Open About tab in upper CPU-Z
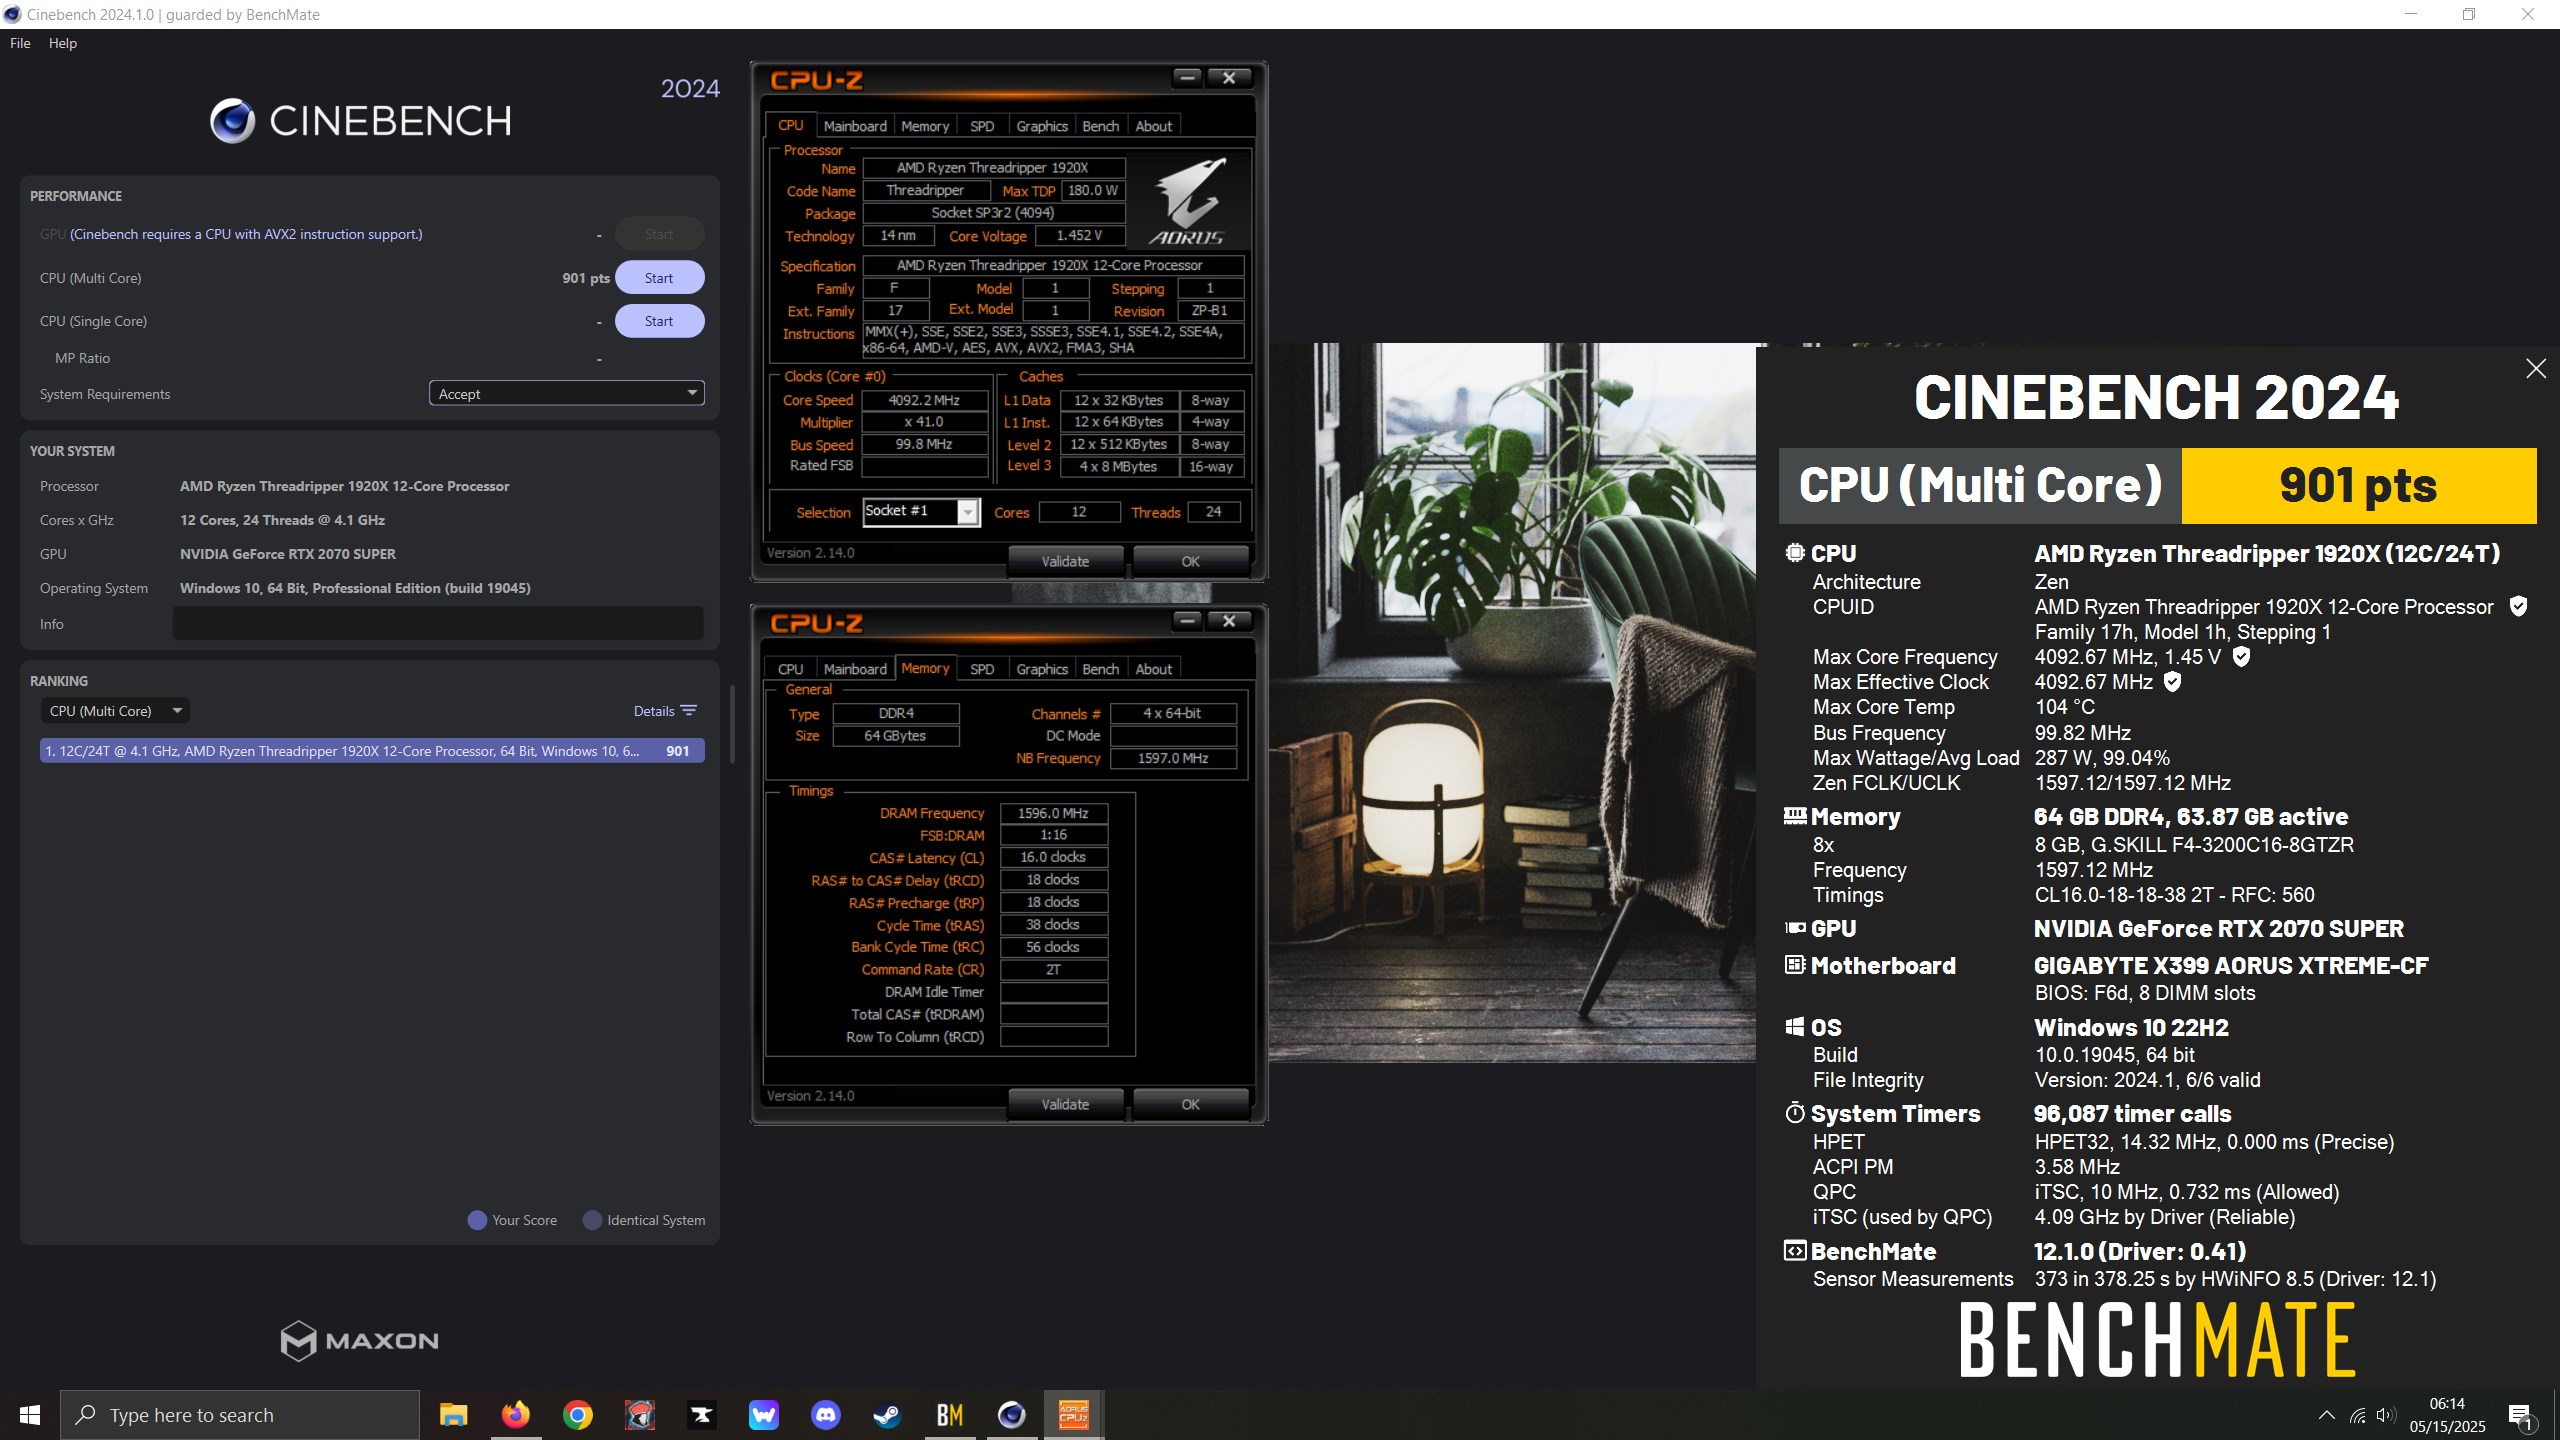This screenshot has height=1440, width=2560. [x=1154, y=126]
